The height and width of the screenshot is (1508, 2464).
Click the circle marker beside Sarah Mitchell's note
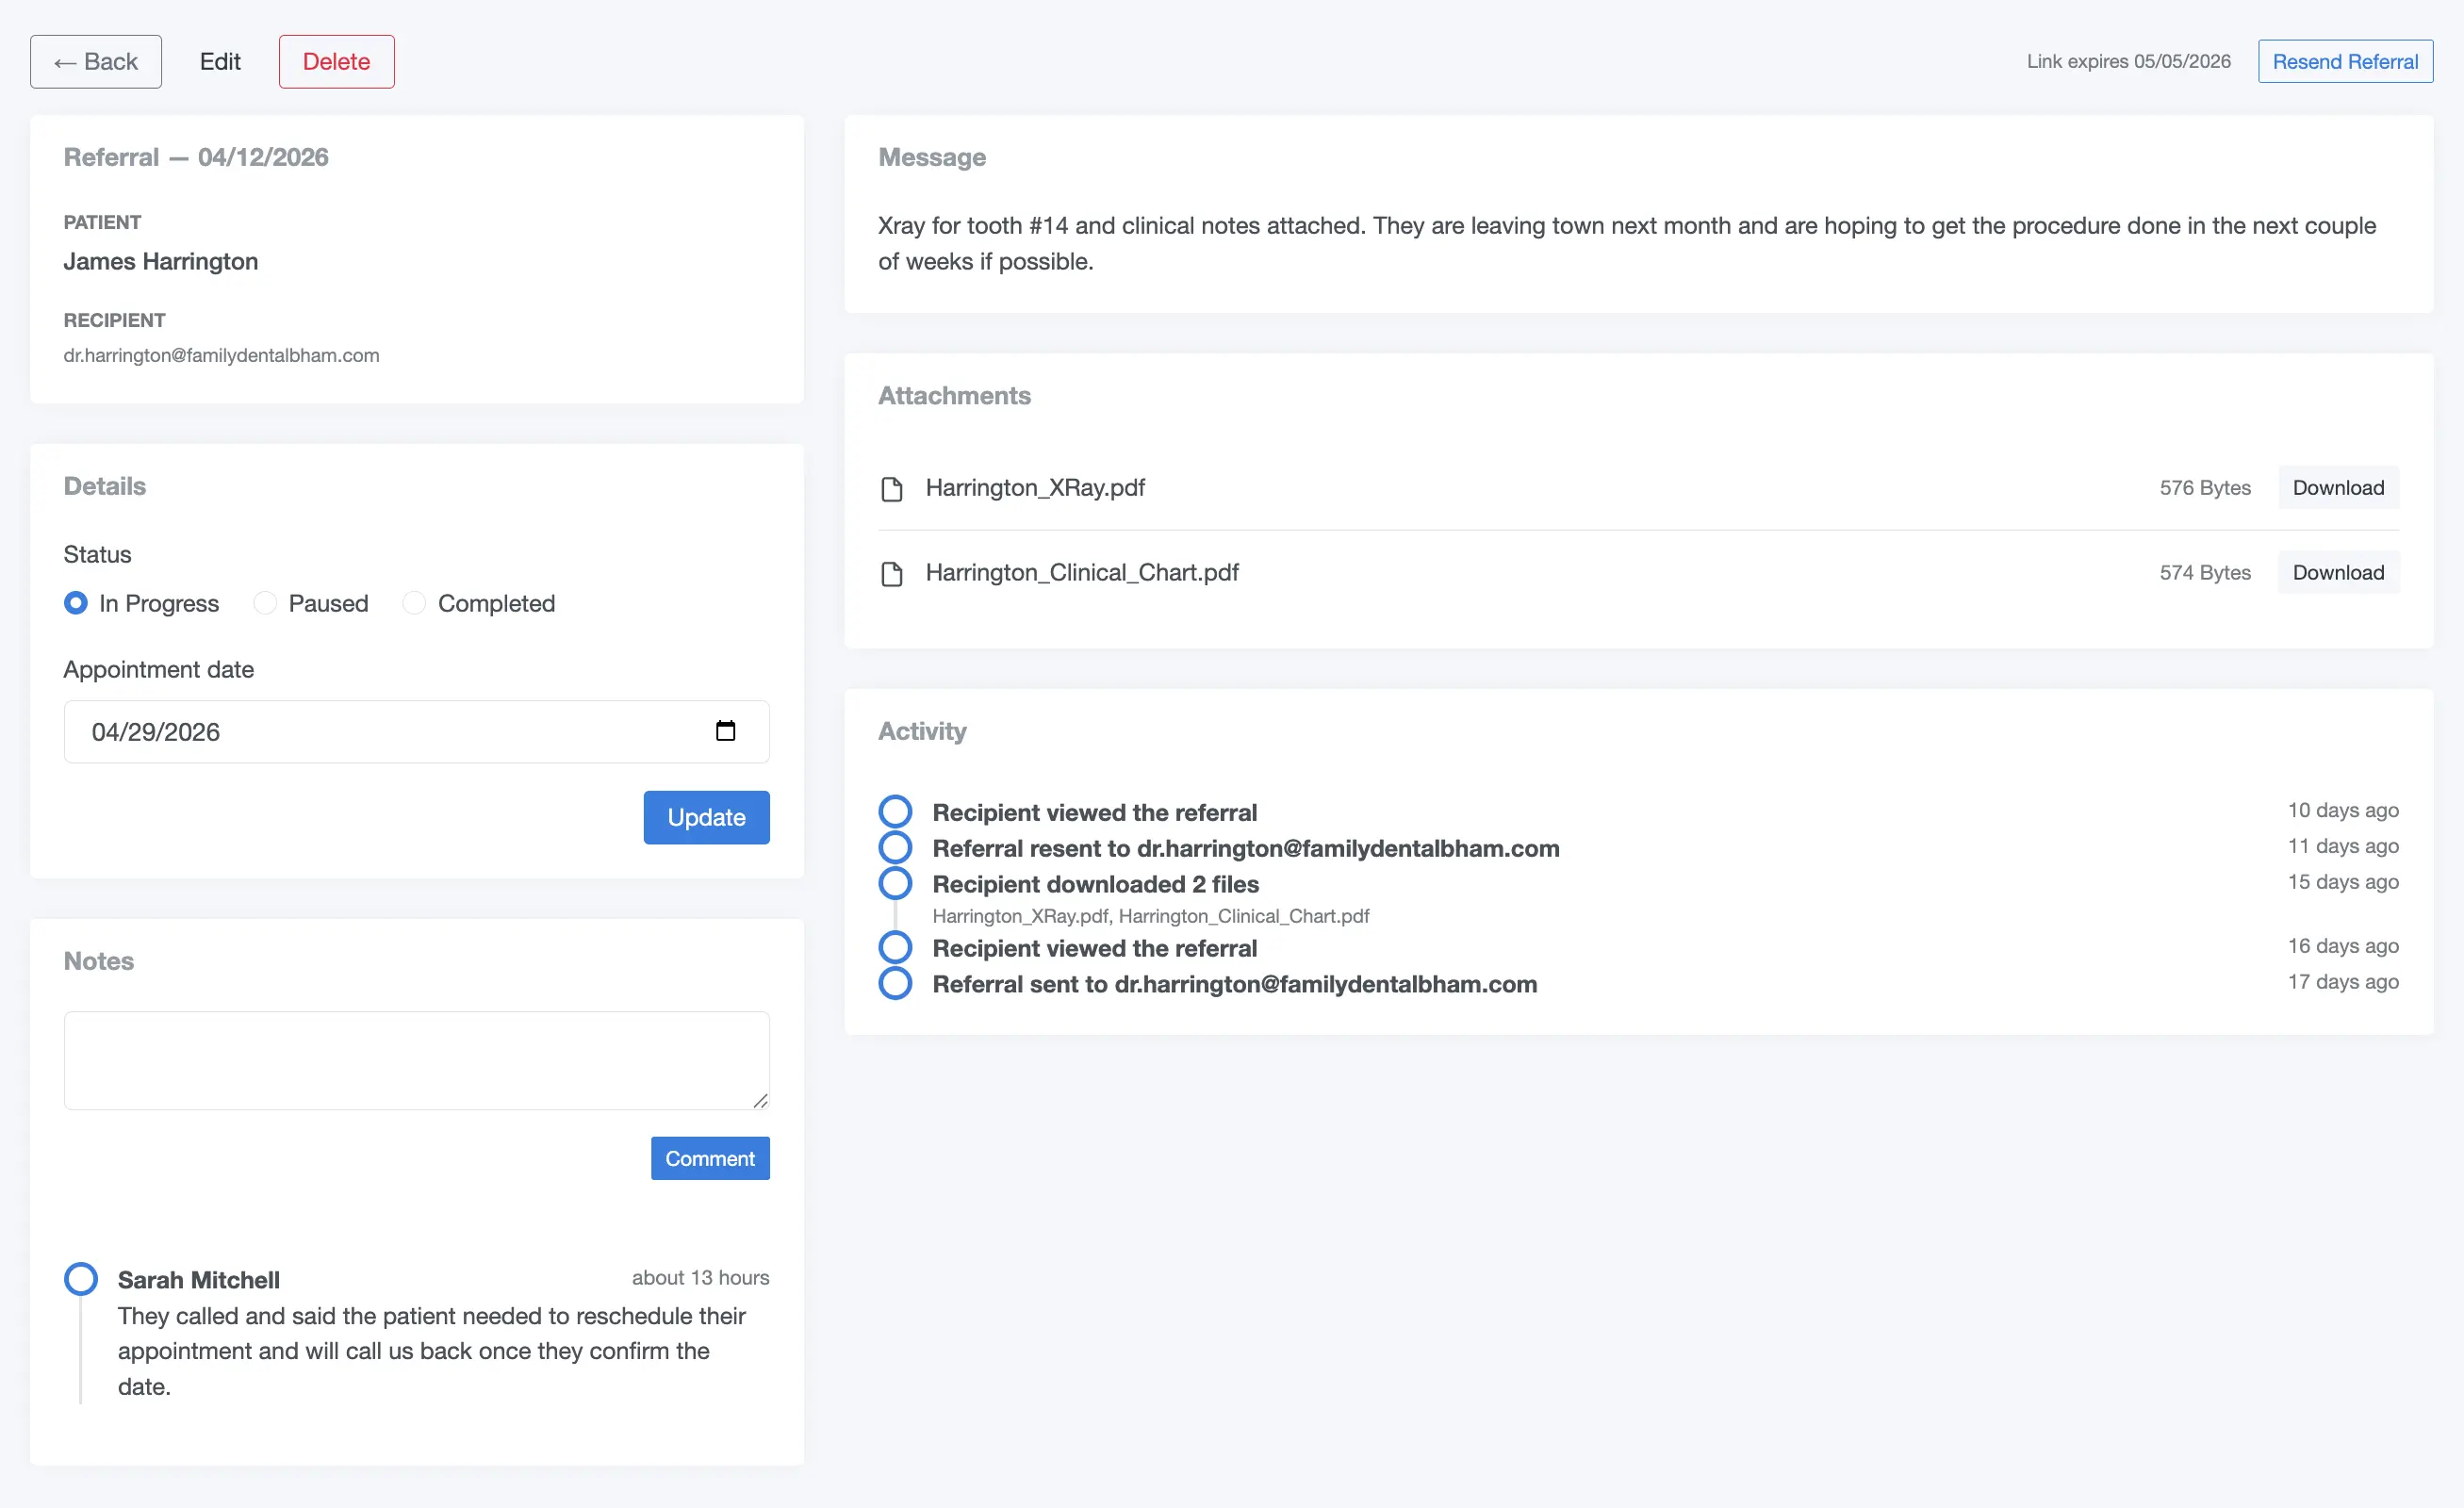81,1278
